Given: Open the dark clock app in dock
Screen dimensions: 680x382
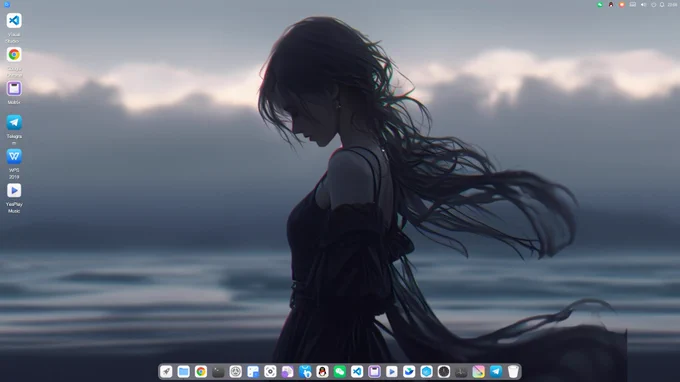Looking at the screenshot, I should point(444,372).
